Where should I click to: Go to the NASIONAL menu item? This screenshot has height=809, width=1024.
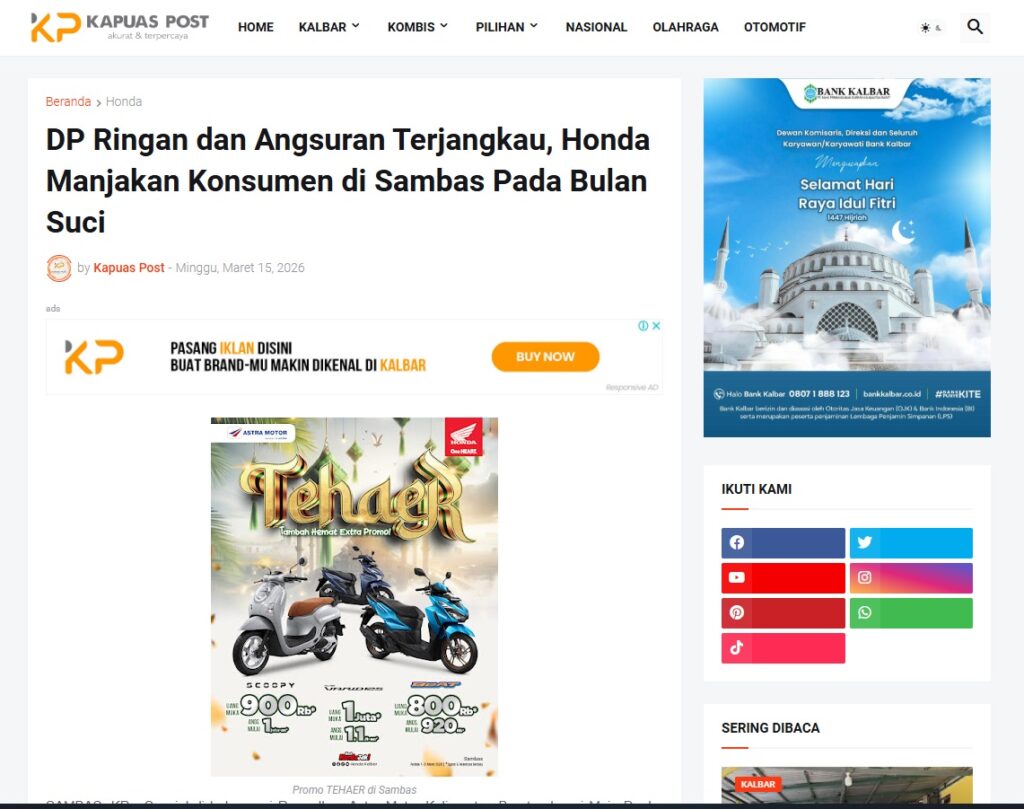596,27
